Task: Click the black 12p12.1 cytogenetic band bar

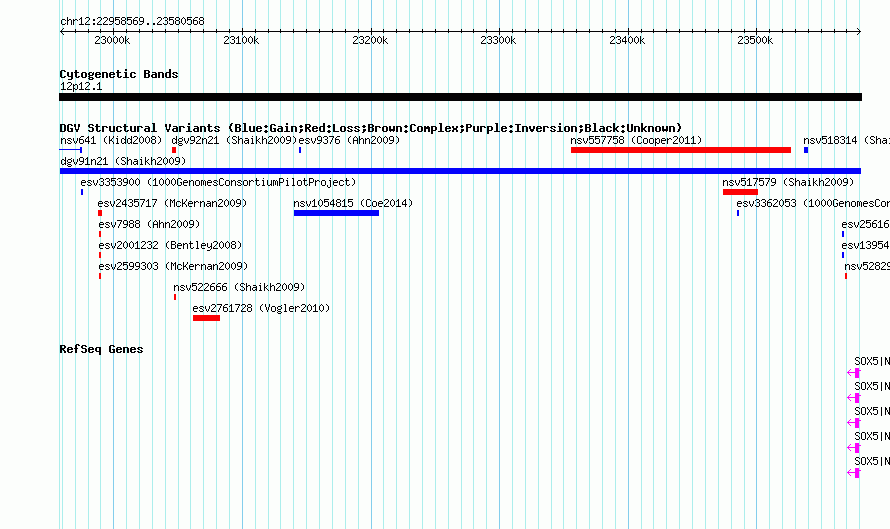Action: [460, 97]
